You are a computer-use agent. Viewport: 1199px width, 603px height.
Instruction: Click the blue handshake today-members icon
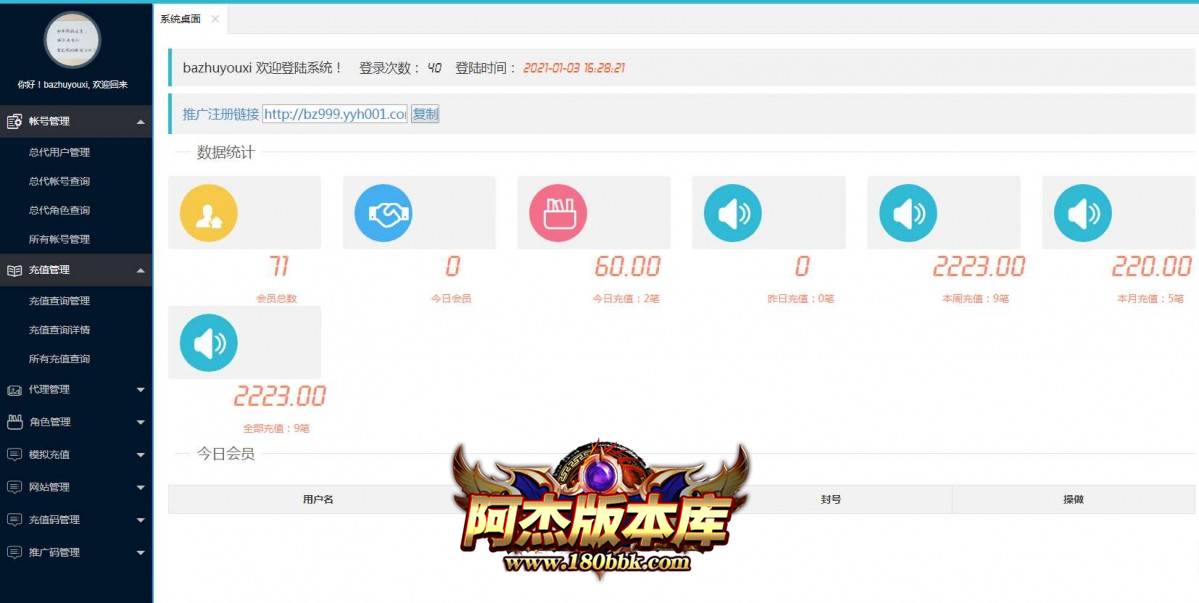point(383,213)
